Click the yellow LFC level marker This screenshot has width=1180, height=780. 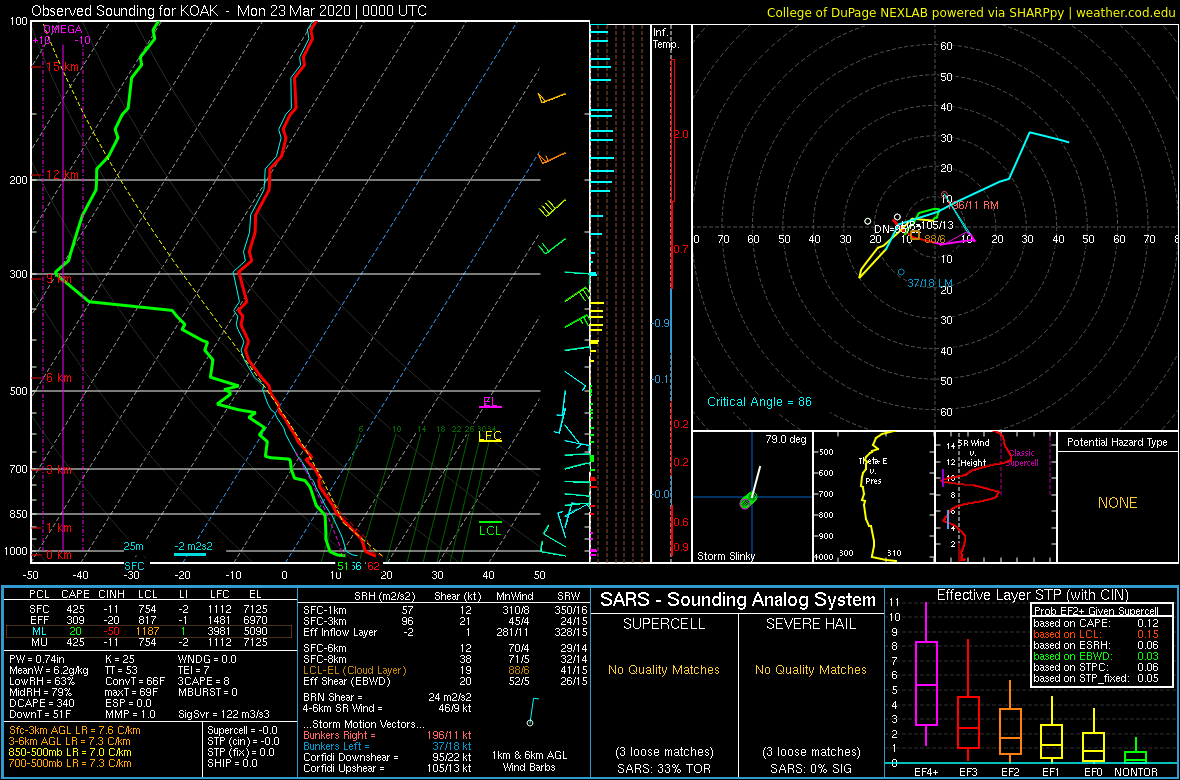pos(490,435)
